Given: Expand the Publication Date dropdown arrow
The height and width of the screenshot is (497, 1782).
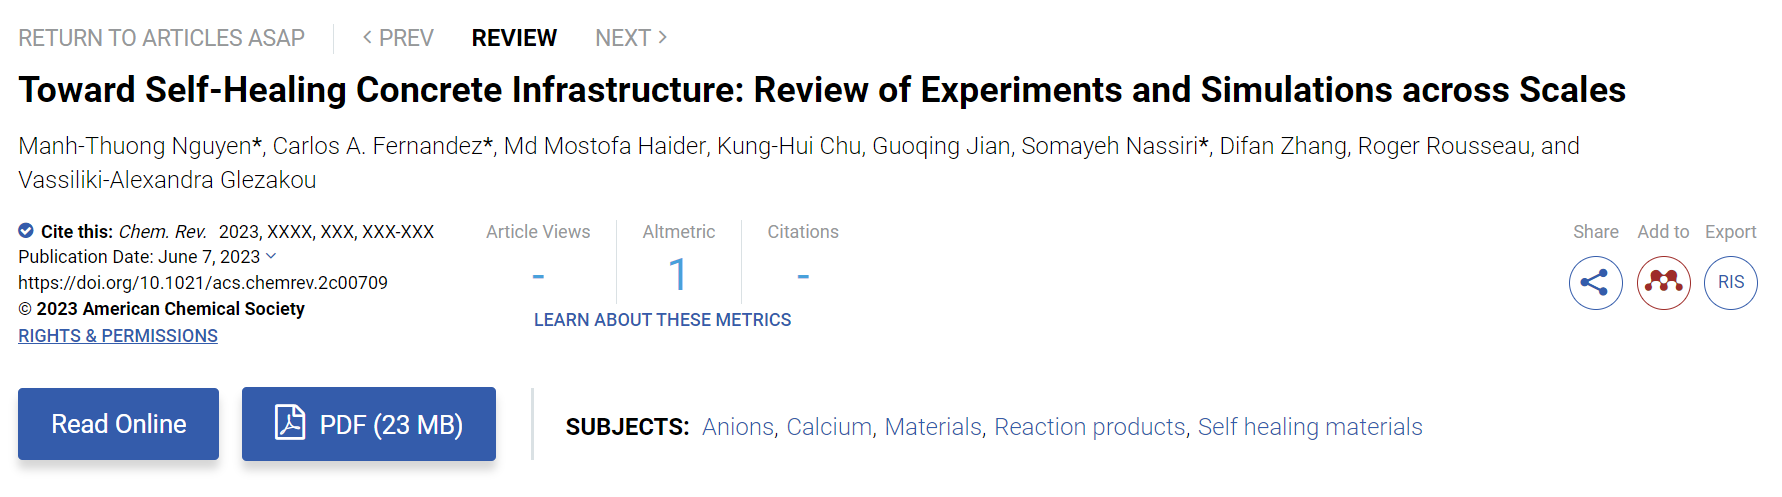Looking at the screenshot, I should [x=271, y=257].
